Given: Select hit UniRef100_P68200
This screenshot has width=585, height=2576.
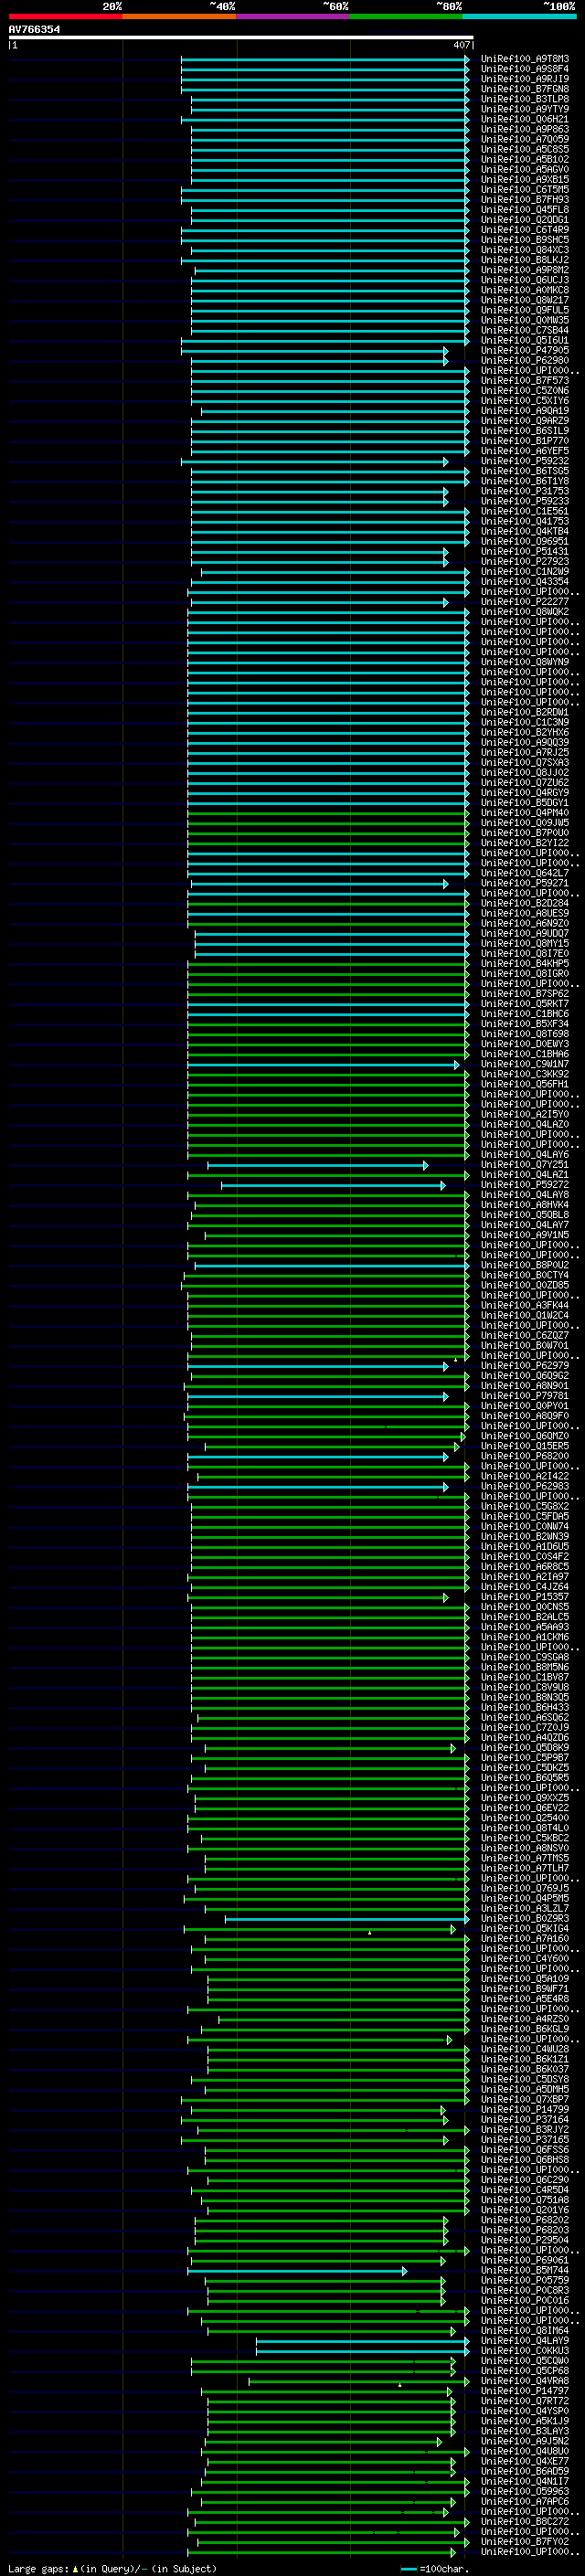Looking at the screenshot, I should click(x=525, y=1456).
